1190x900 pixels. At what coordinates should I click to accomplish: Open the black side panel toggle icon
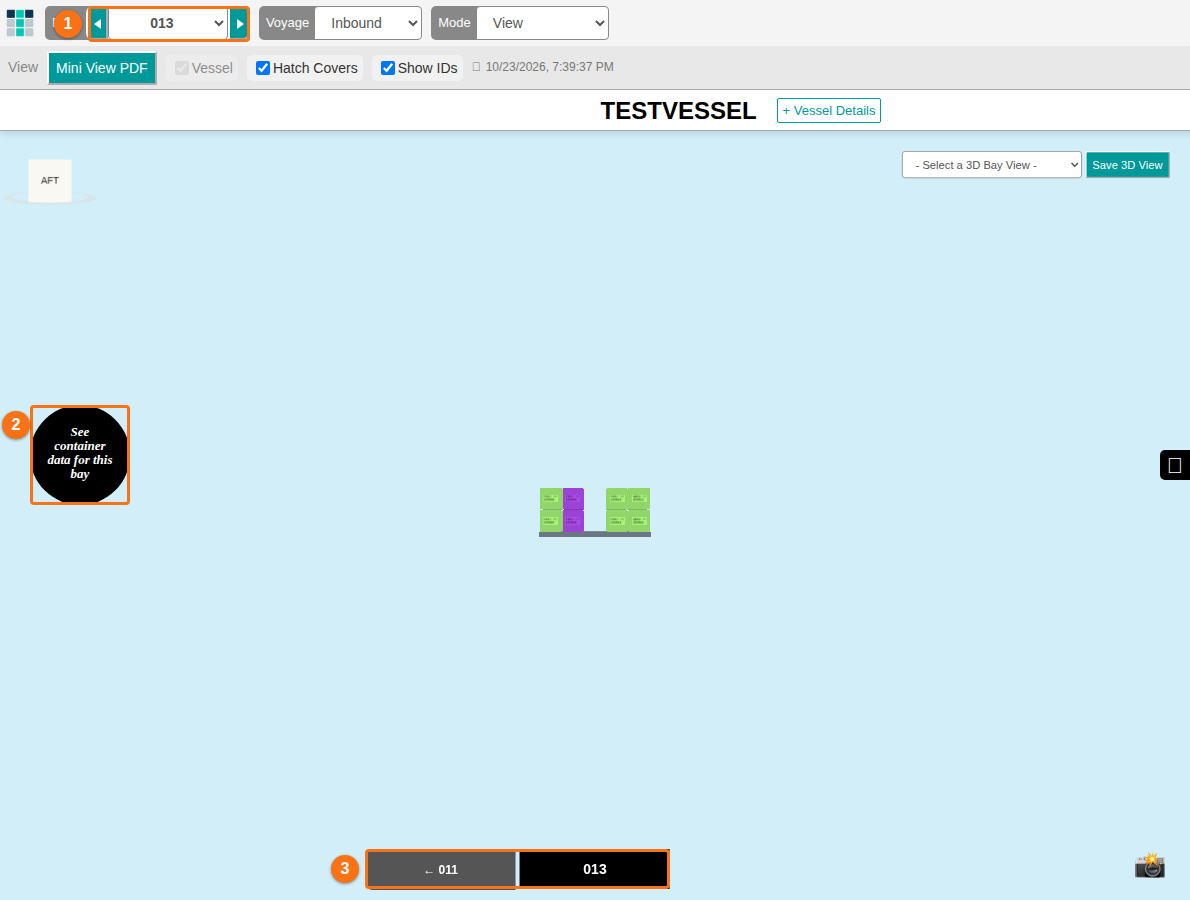[1175, 465]
